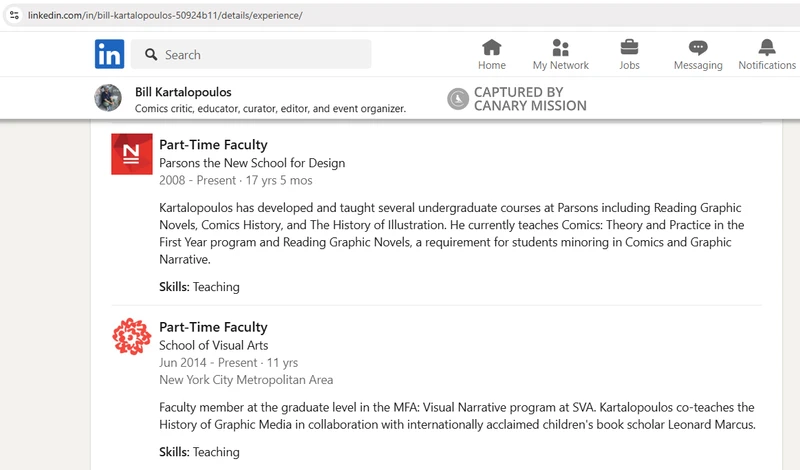Image resolution: width=800 pixels, height=470 pixels.
Task: Open Messaging nav item
Action: coord(698,55)
